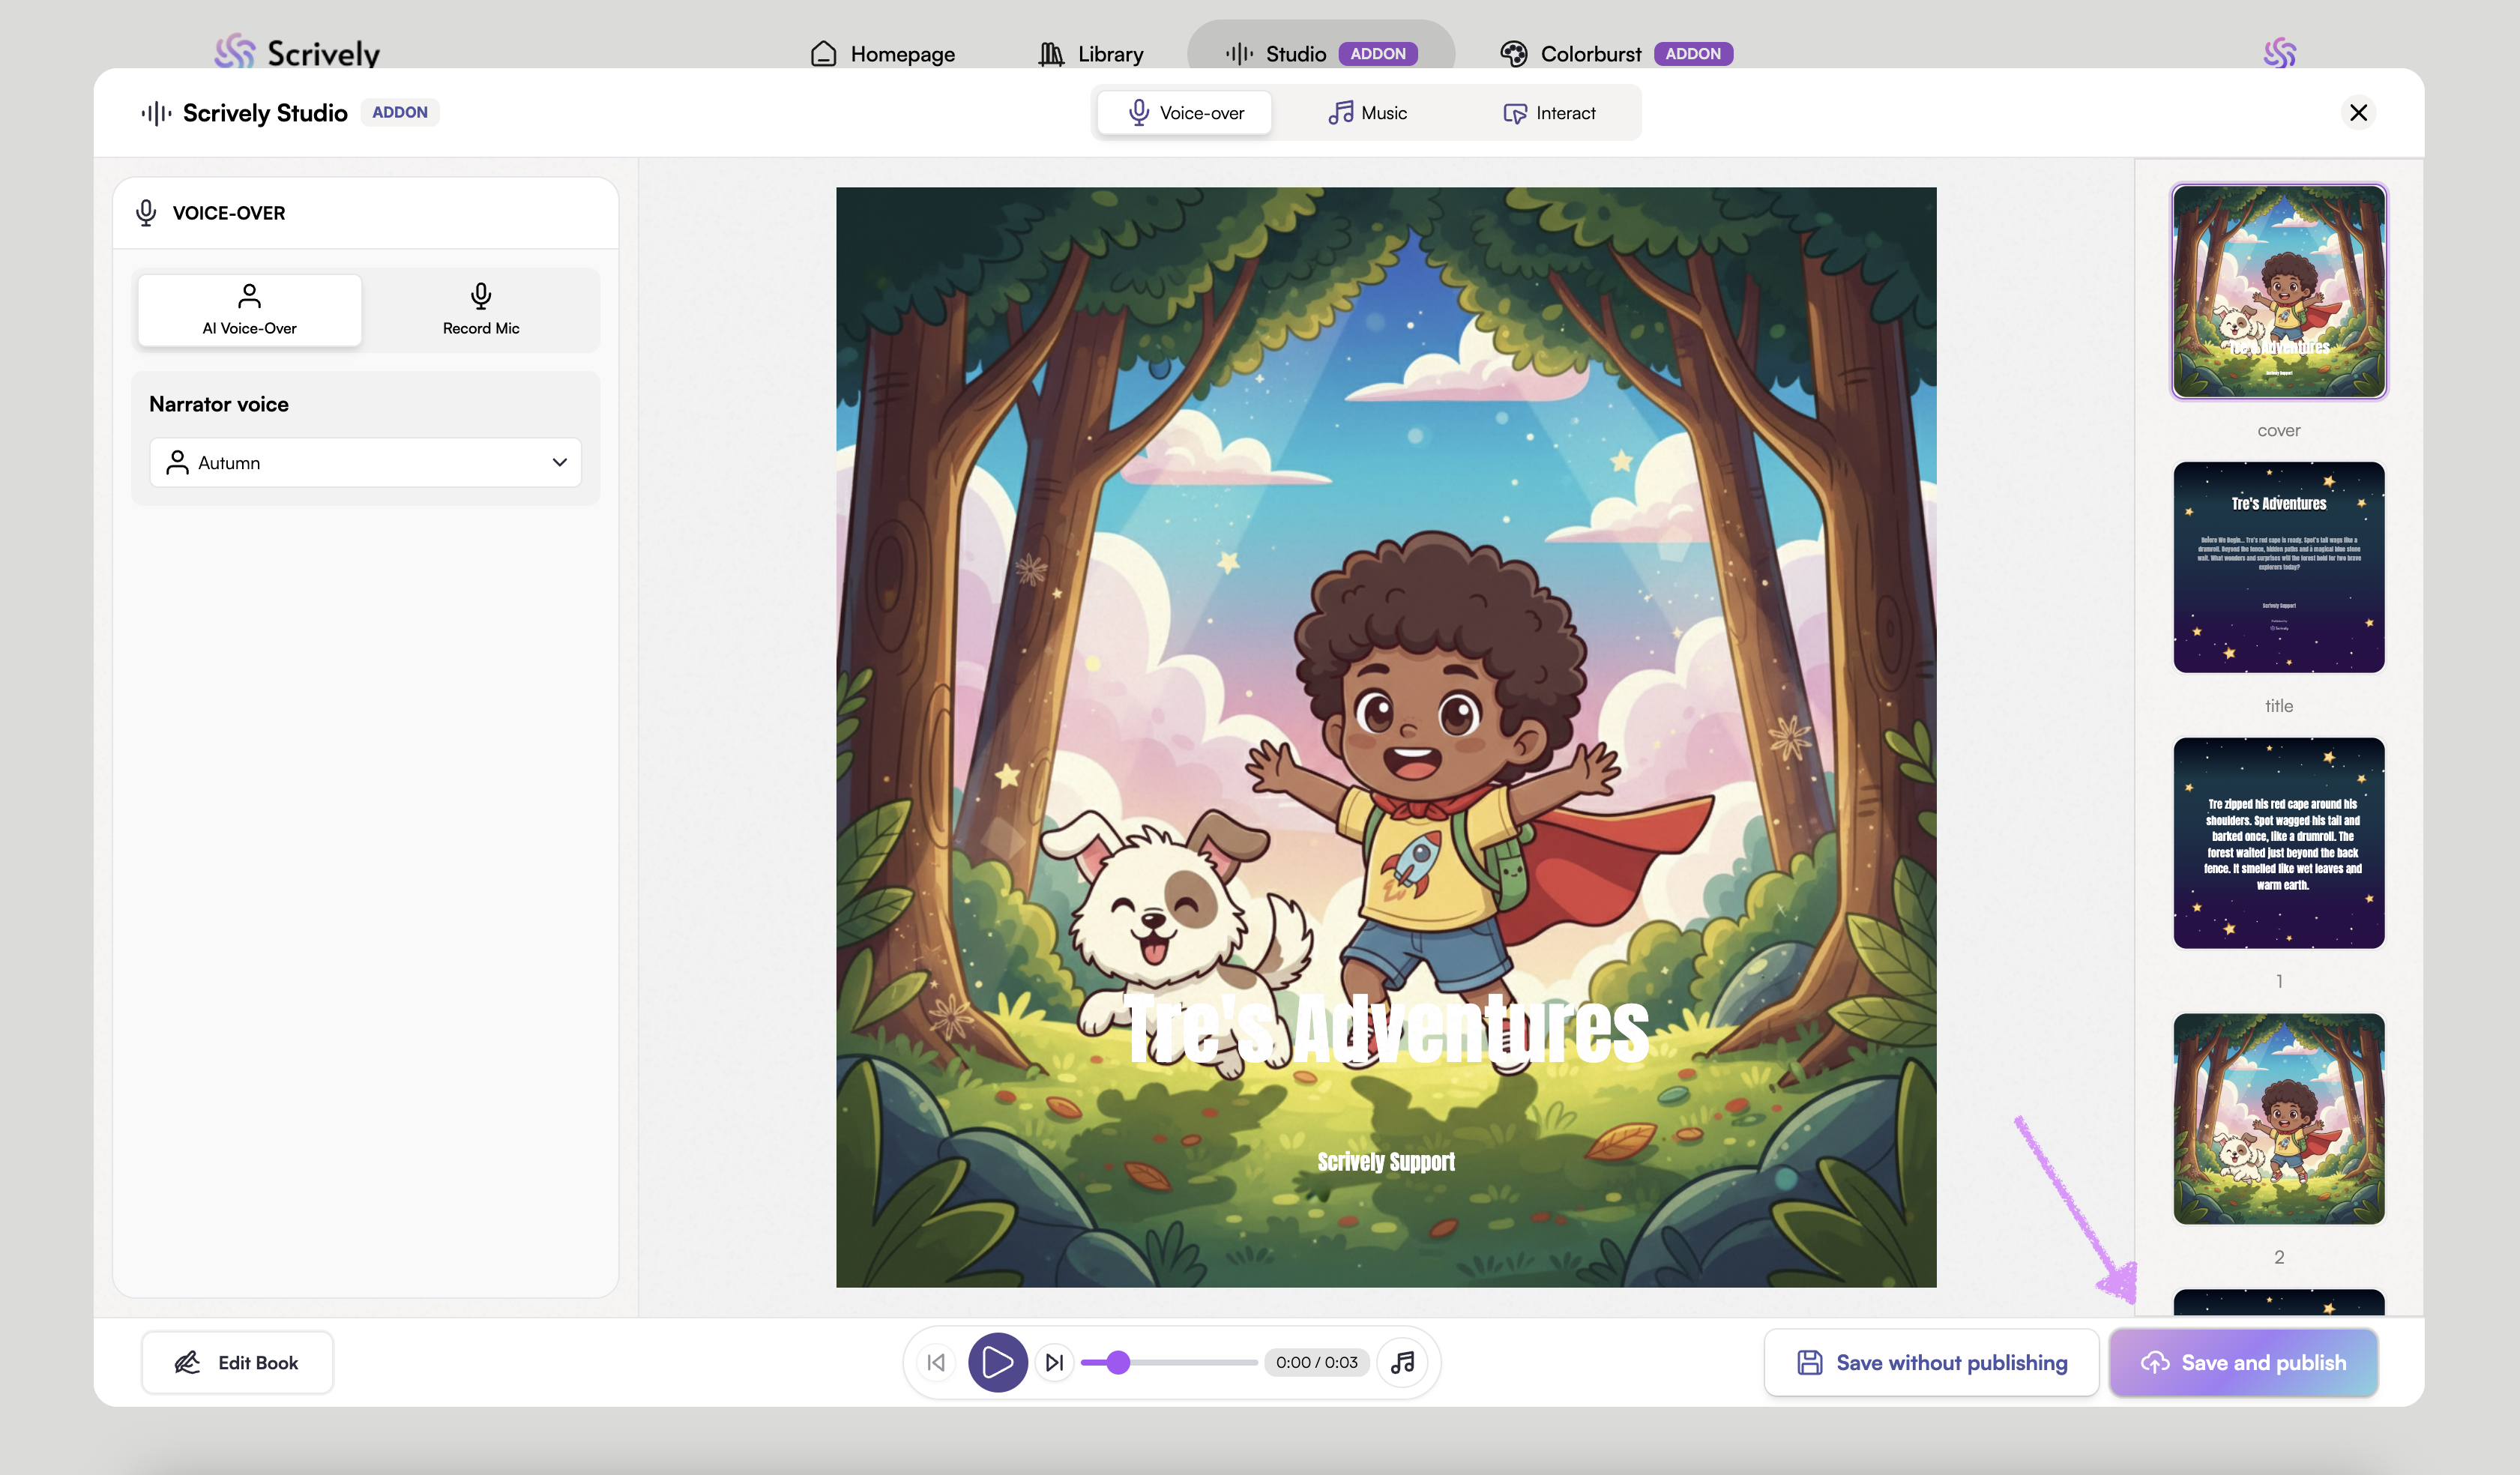Open the Narrator voice Autumn dropdown
Image resolution: width=2520 pixels, height=1475 pixels.
(365, 462)
